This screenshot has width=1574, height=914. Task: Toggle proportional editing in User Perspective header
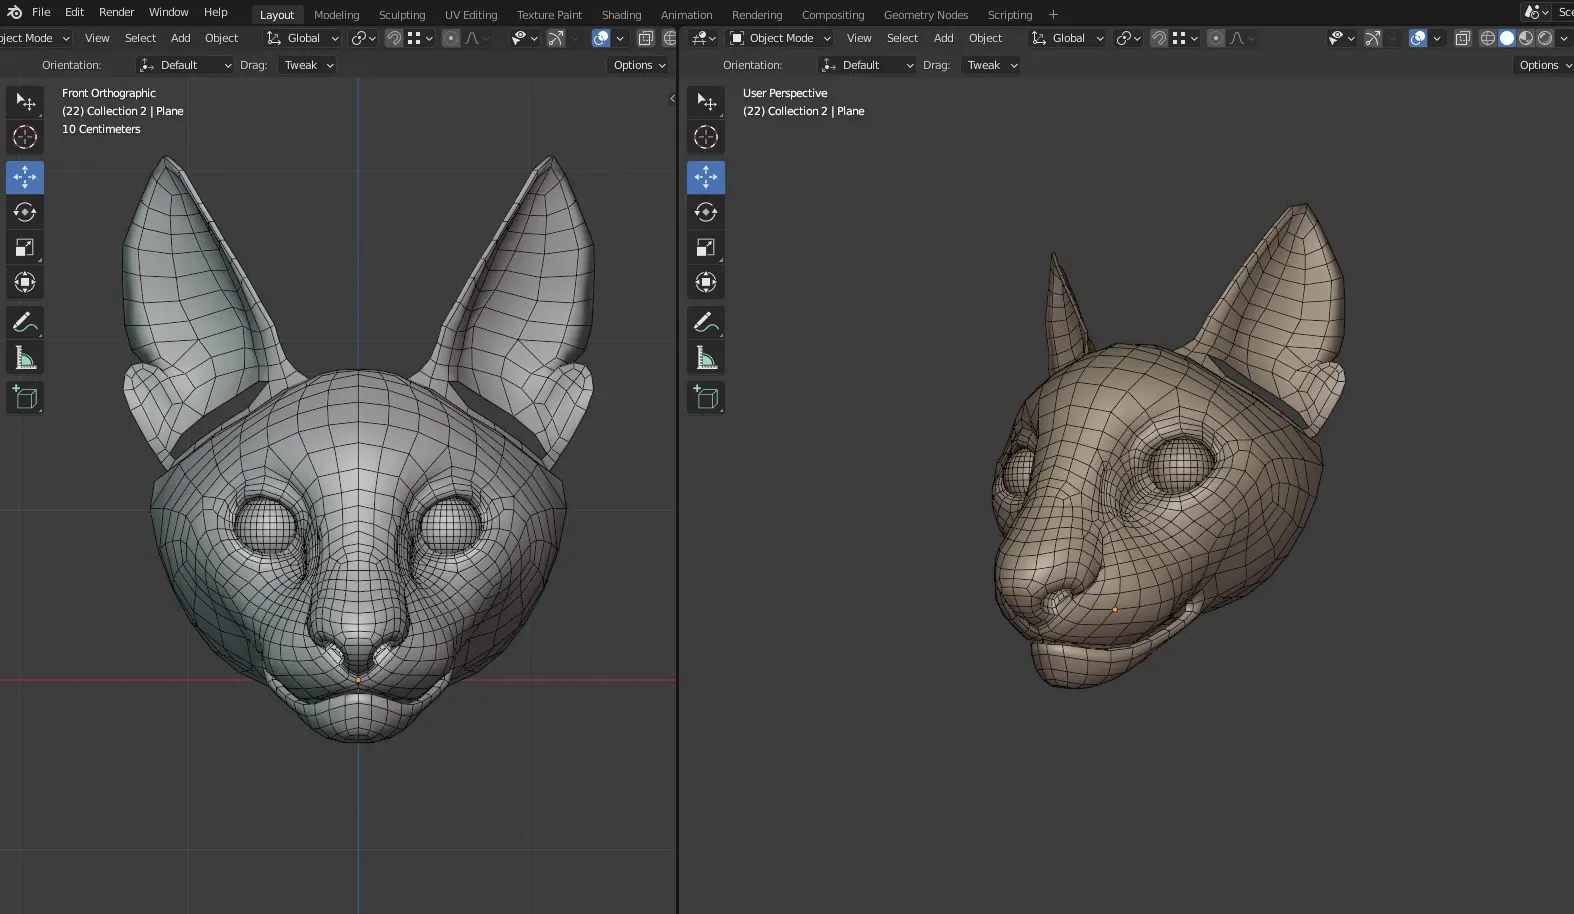[1215, 38]
